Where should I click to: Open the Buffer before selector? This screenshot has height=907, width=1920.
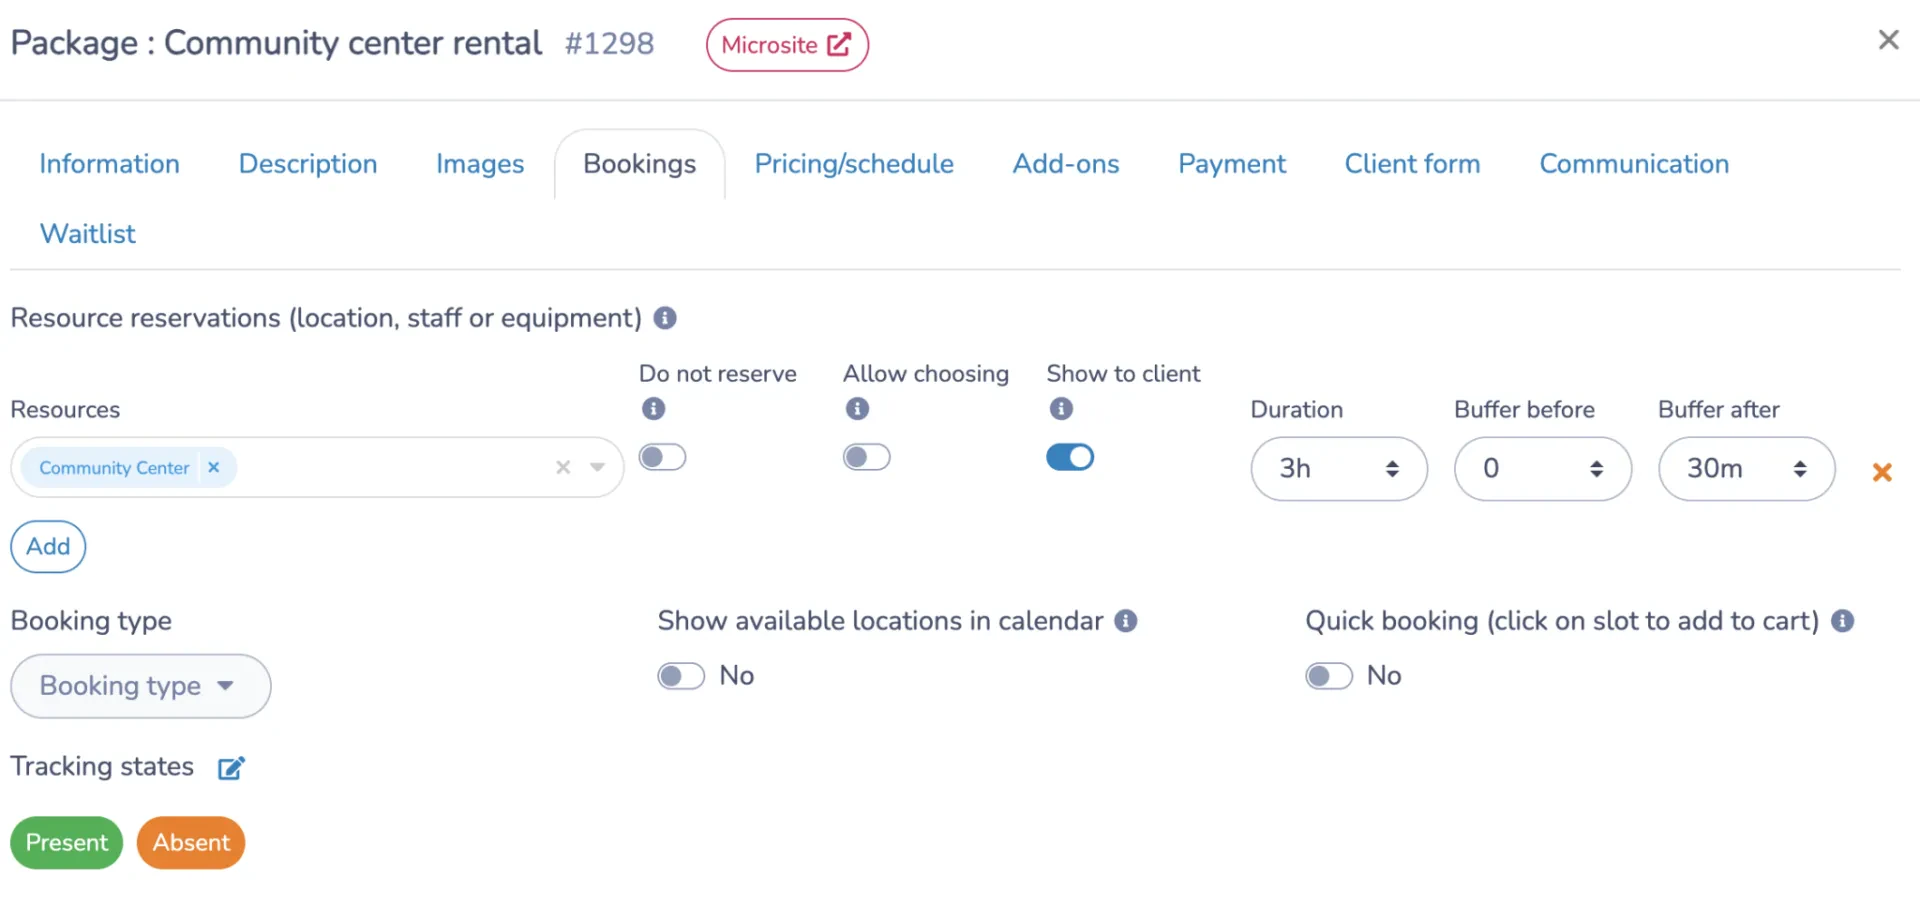click(1543, 468)
